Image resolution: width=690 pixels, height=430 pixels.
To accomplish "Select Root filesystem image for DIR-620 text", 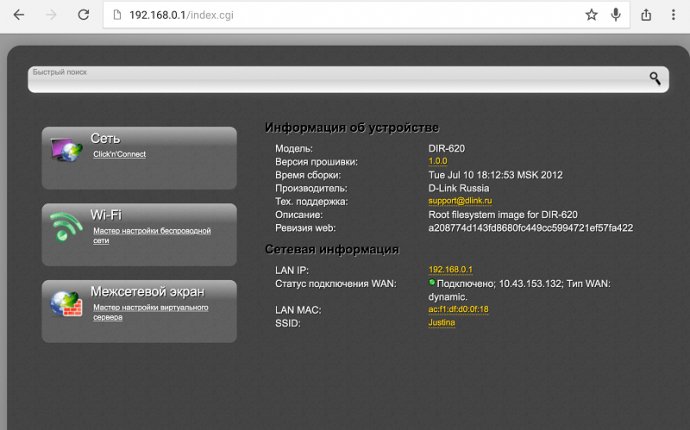I will pyautogui.click(x=503, y=214).
